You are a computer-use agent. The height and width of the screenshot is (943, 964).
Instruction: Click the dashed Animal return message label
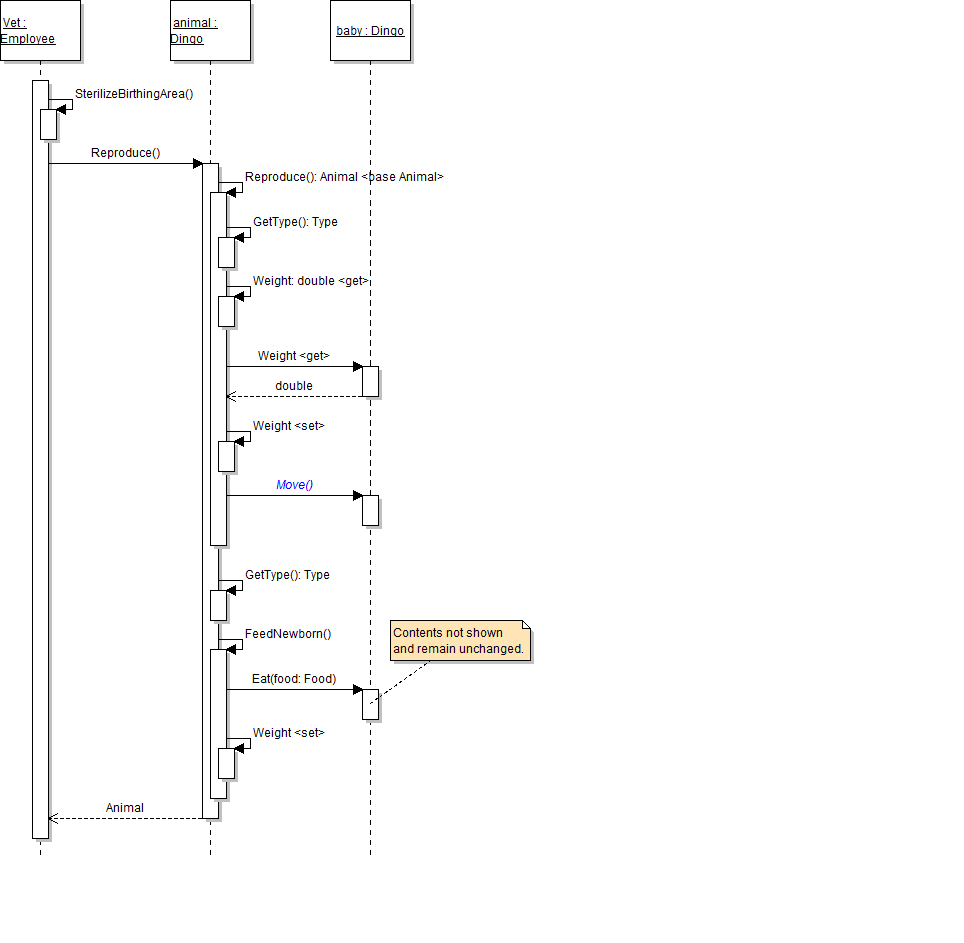coord(125,808)
